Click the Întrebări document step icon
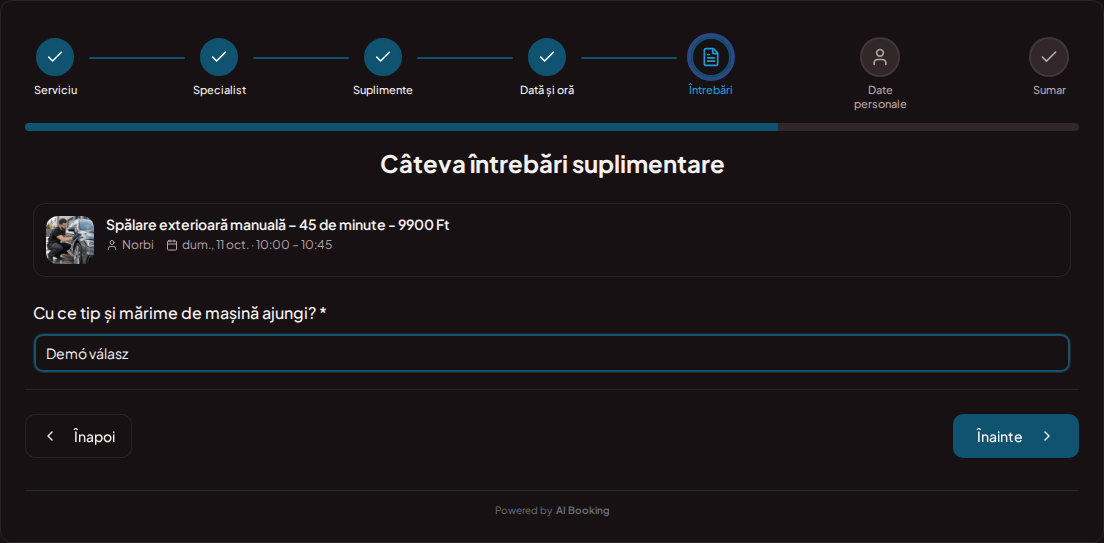Image resolution: width=1104 pixels, height=543 pixels. click(711, 57)
